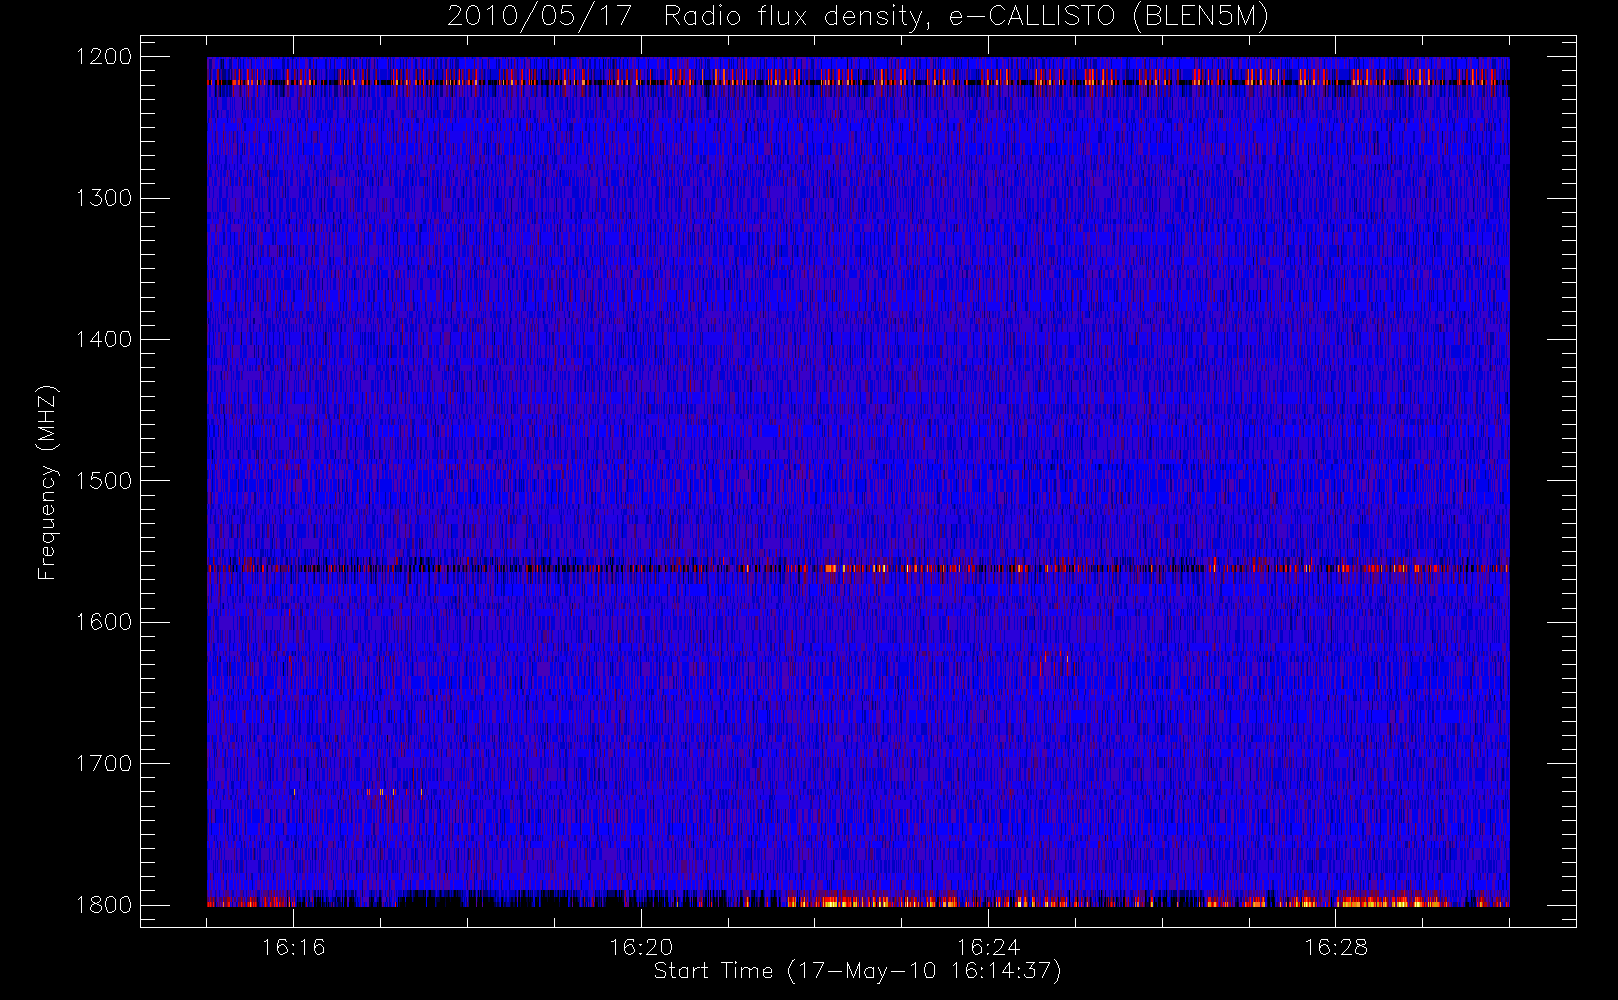Click the 'Start Time (17-May-10 16:14:37)' label
Viewport: 1618px width, 1000px height.
(x=858, y=971)
